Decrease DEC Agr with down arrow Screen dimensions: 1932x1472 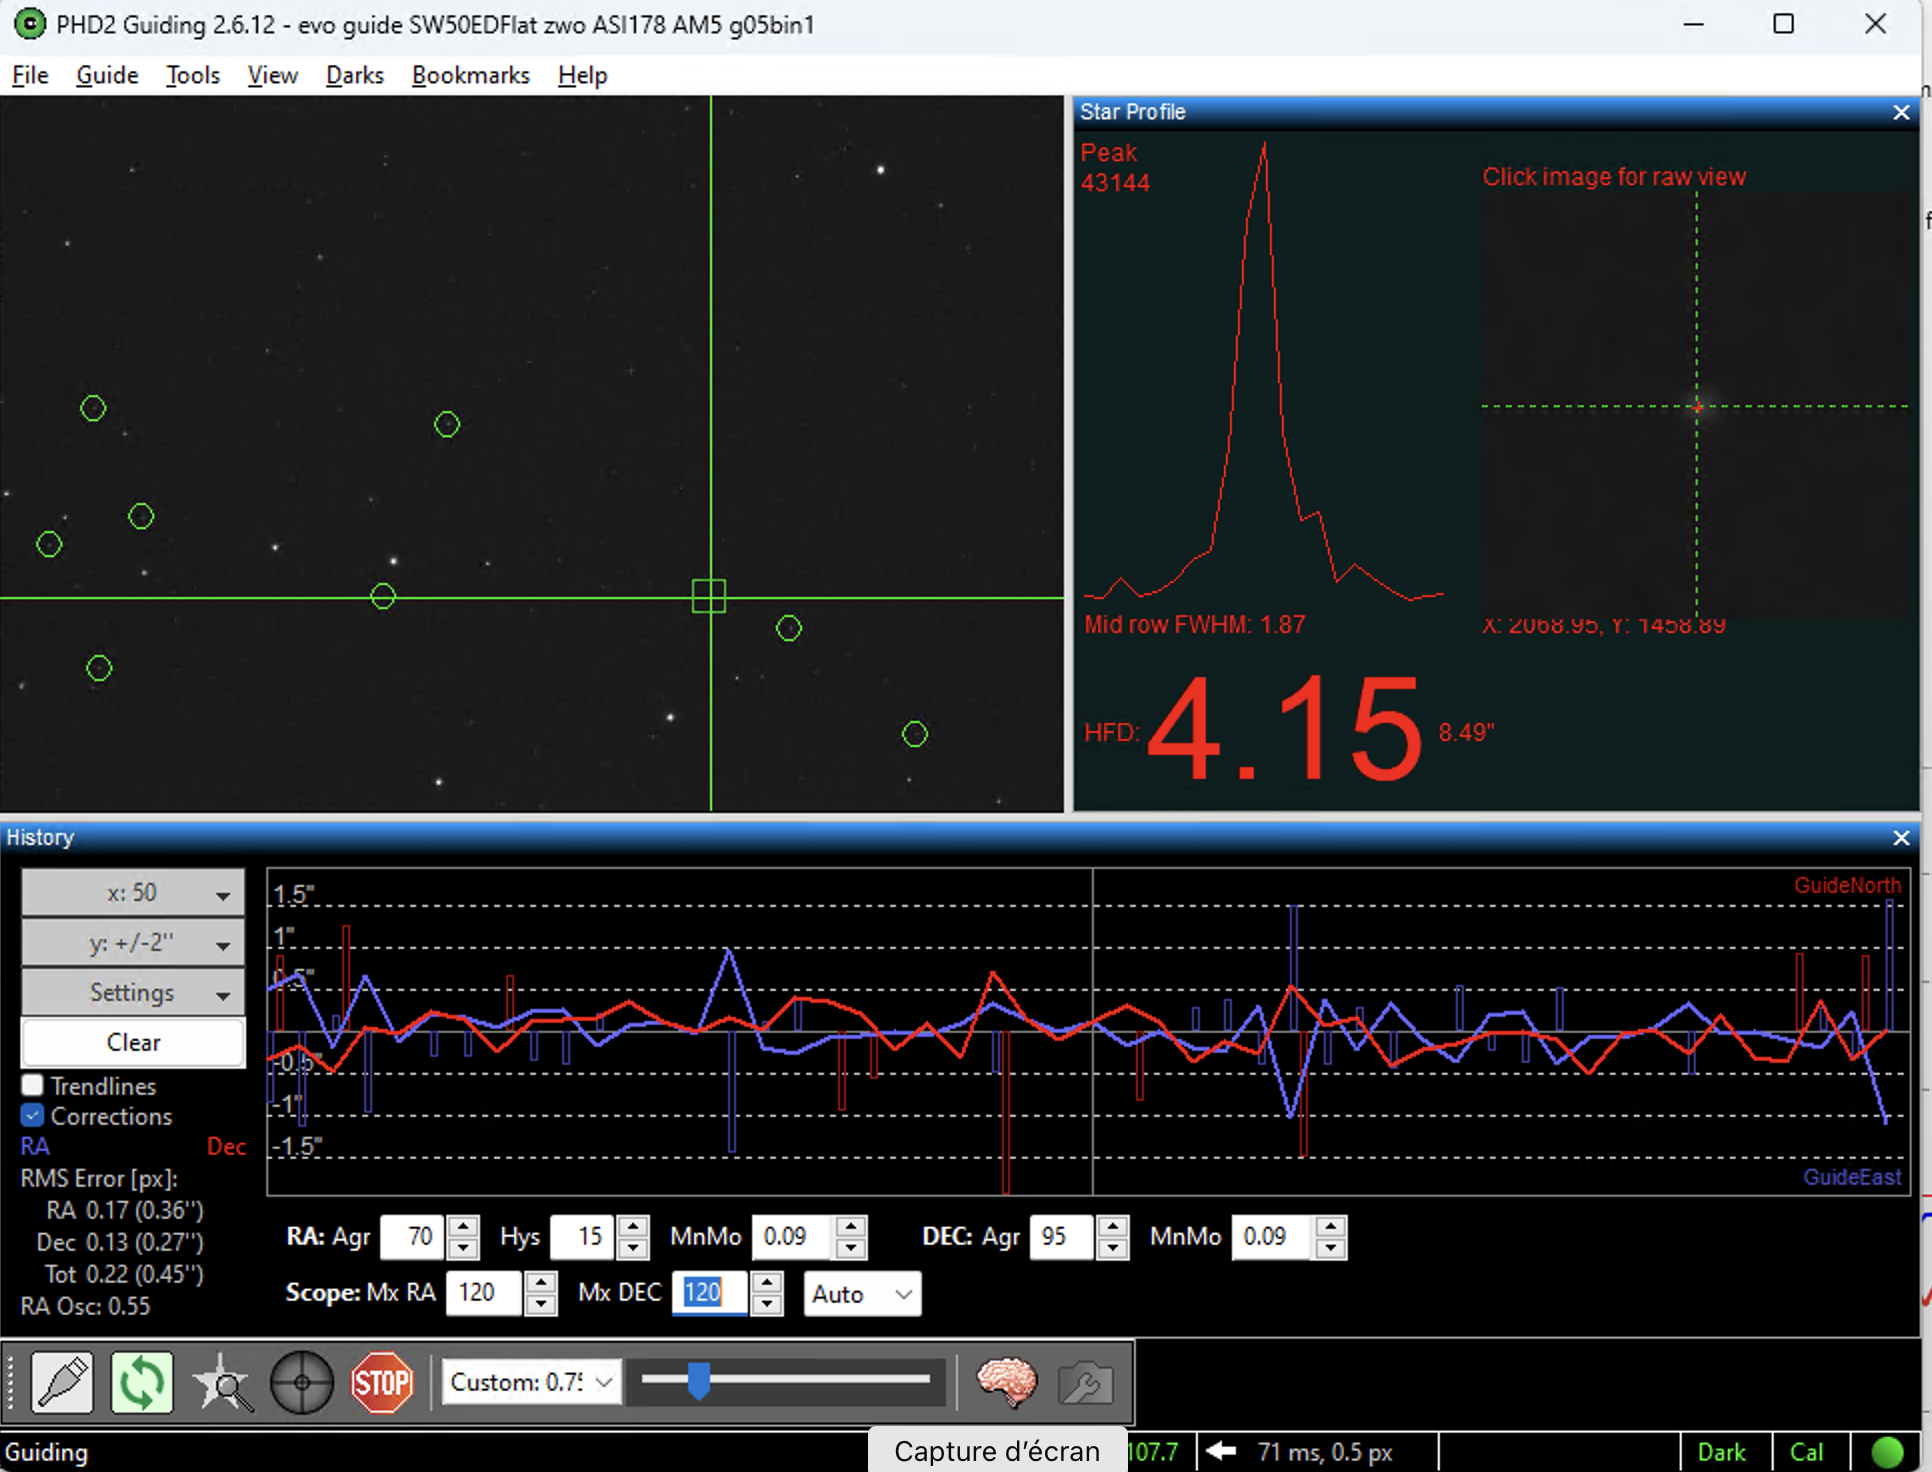[1112, 1248]
